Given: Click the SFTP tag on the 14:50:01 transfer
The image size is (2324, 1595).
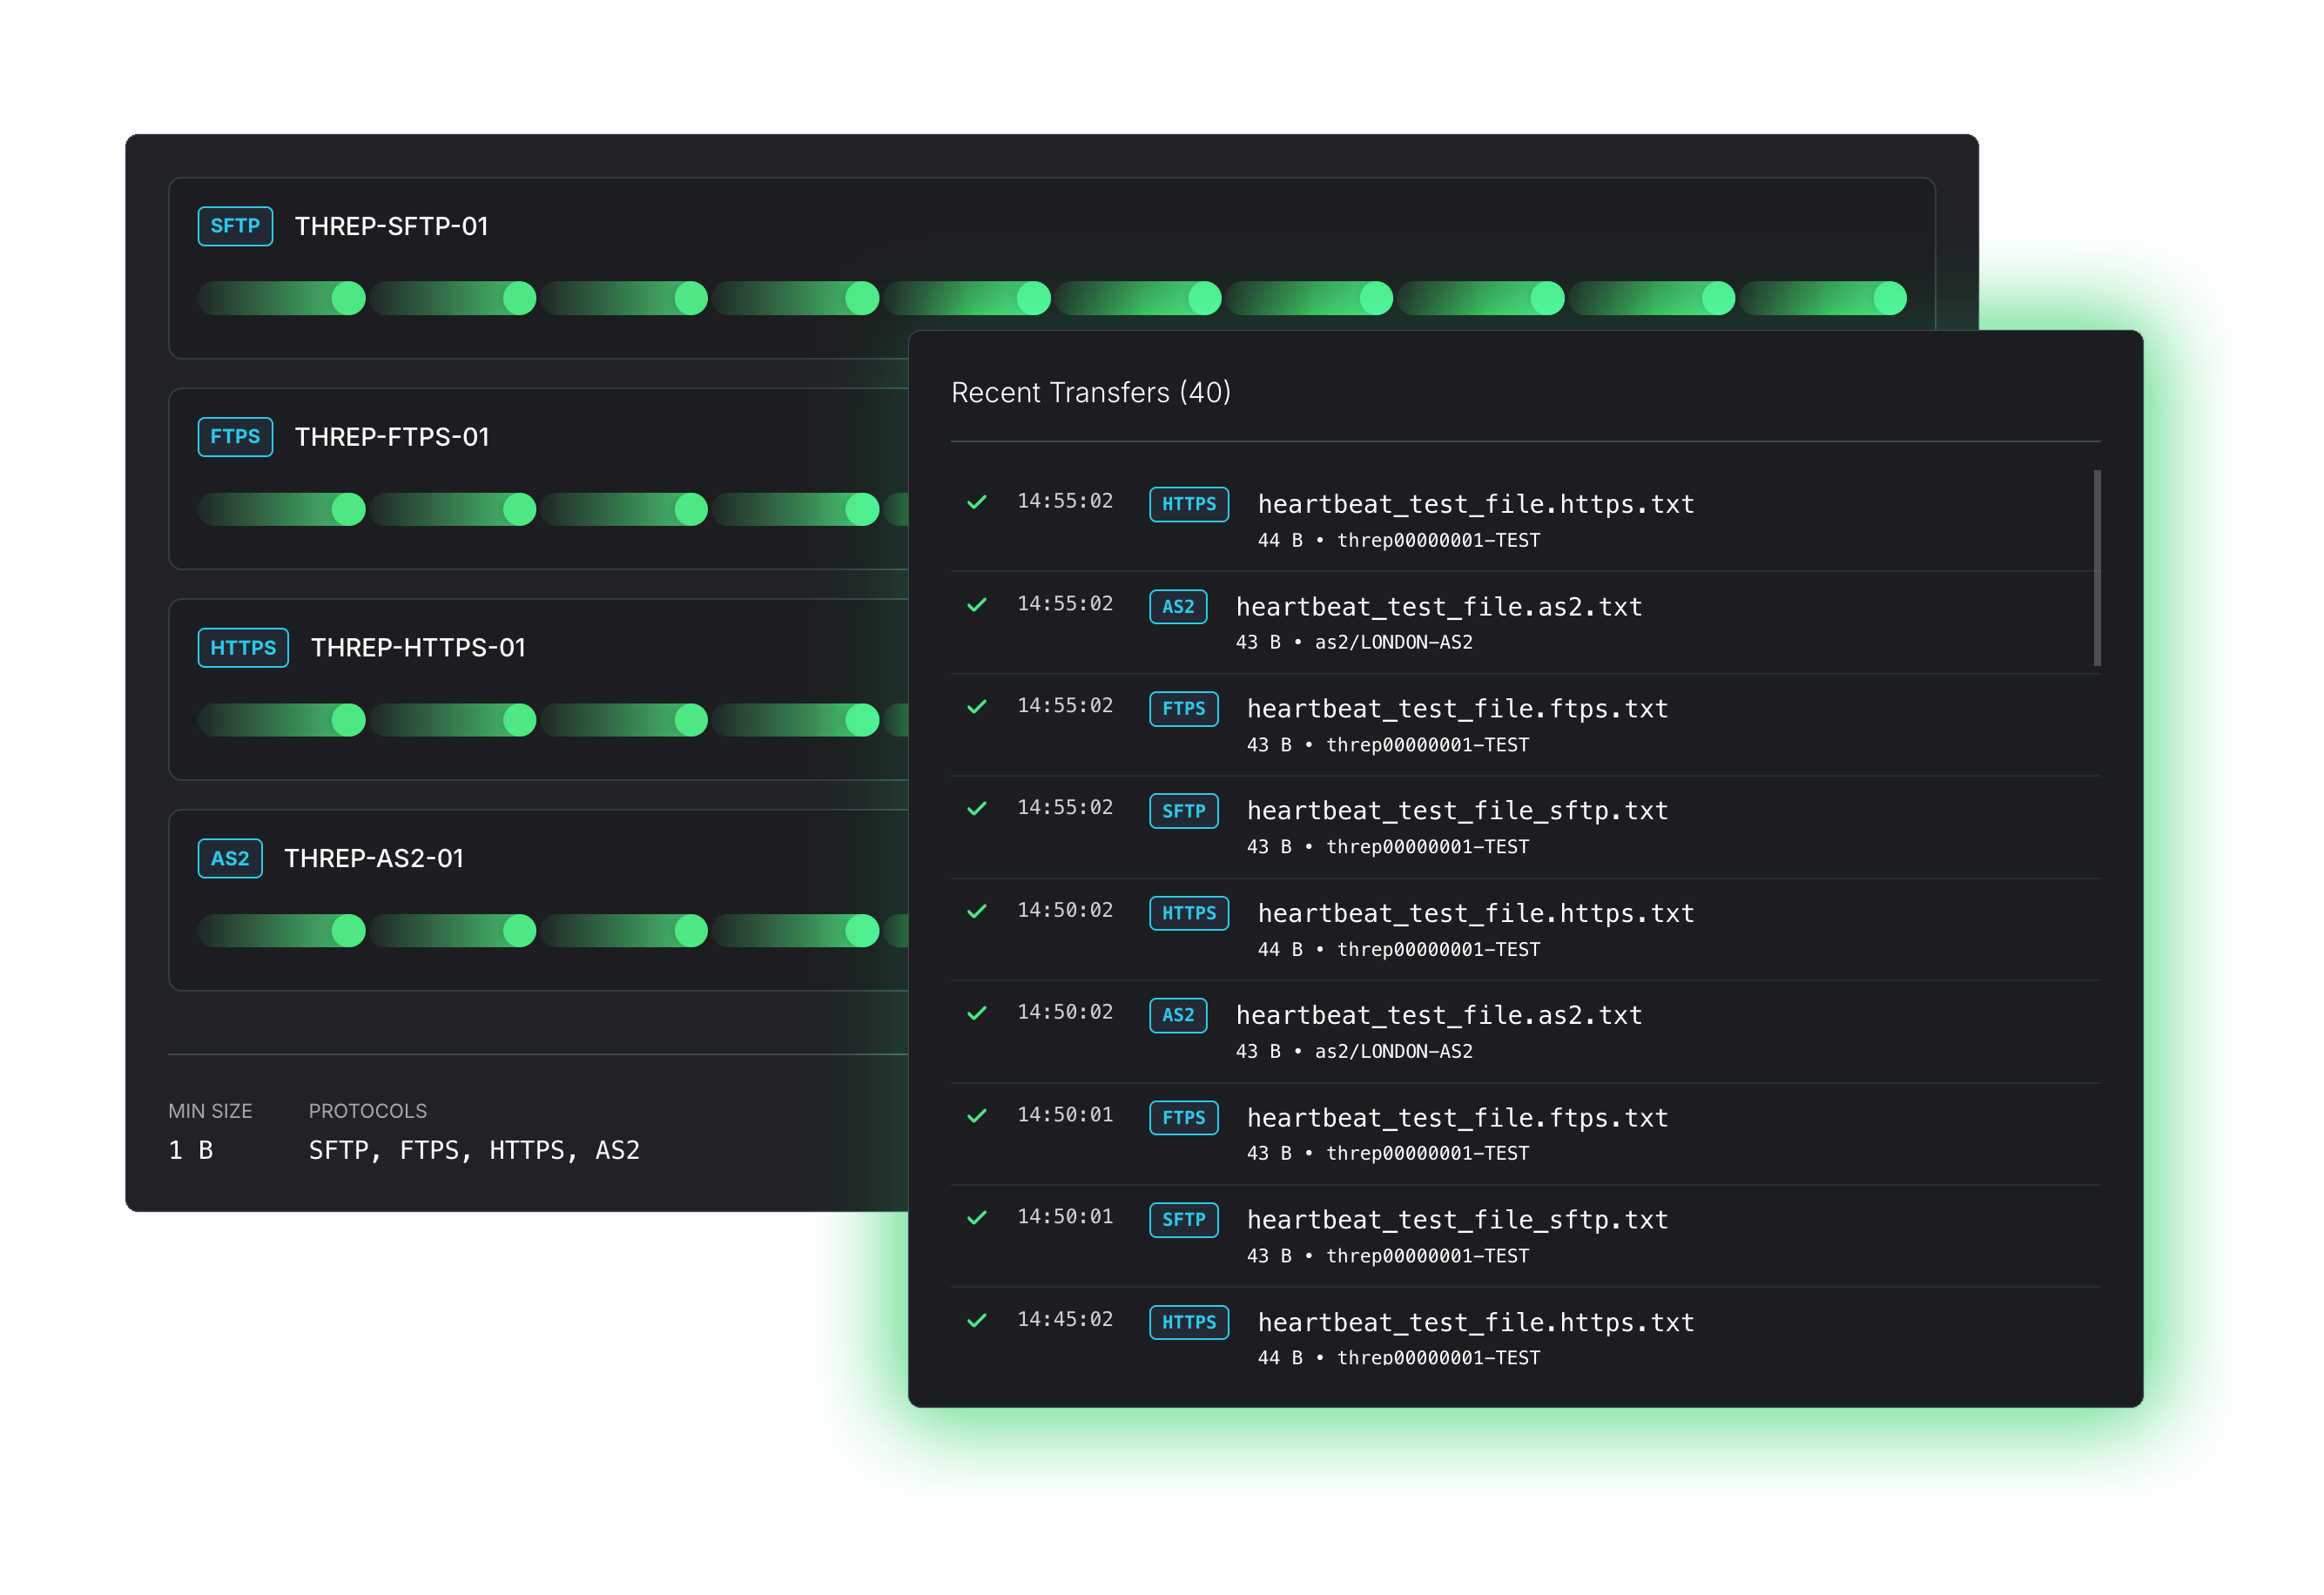Looking at the screenshot, I should (1184, 1219).
